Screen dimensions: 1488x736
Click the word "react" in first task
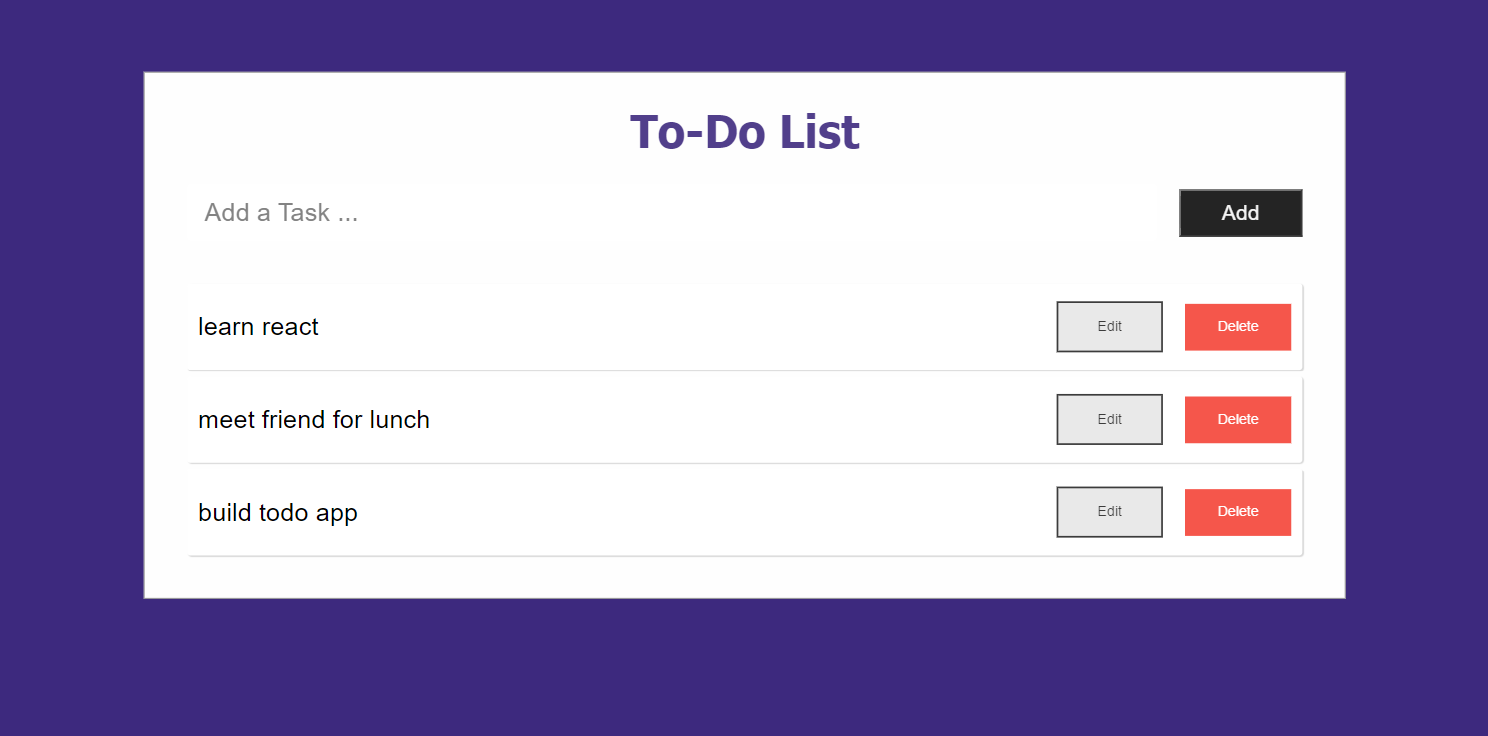(x=290, y=327)
